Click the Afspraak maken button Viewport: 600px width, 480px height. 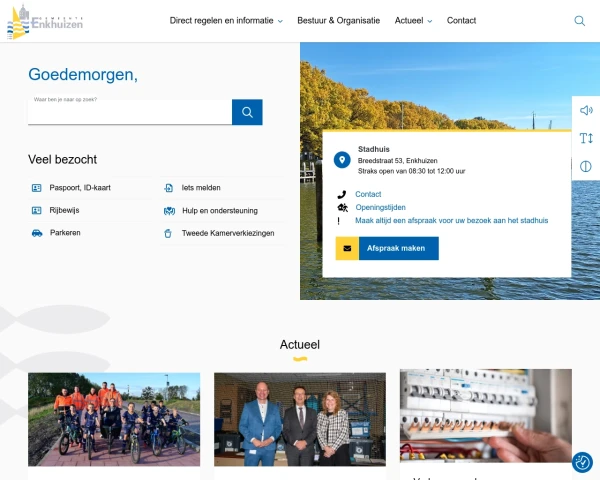[386, 248]
